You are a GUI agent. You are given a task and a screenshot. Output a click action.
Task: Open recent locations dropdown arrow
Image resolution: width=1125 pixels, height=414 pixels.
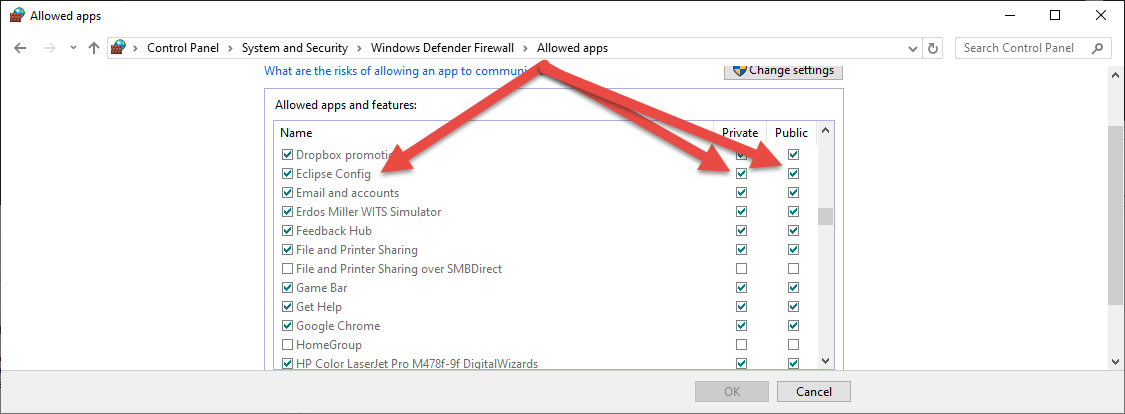coord(73,48)
